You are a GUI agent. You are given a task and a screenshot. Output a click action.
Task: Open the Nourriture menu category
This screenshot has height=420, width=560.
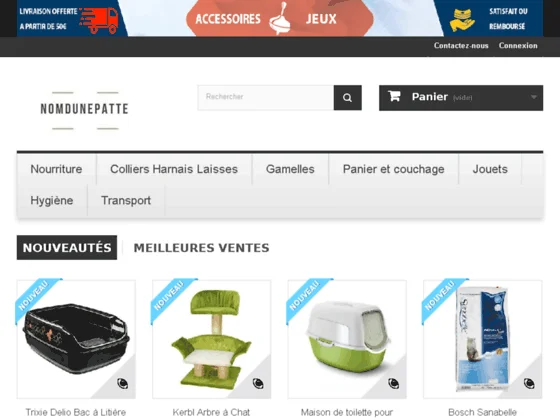[x=56, y=169]
